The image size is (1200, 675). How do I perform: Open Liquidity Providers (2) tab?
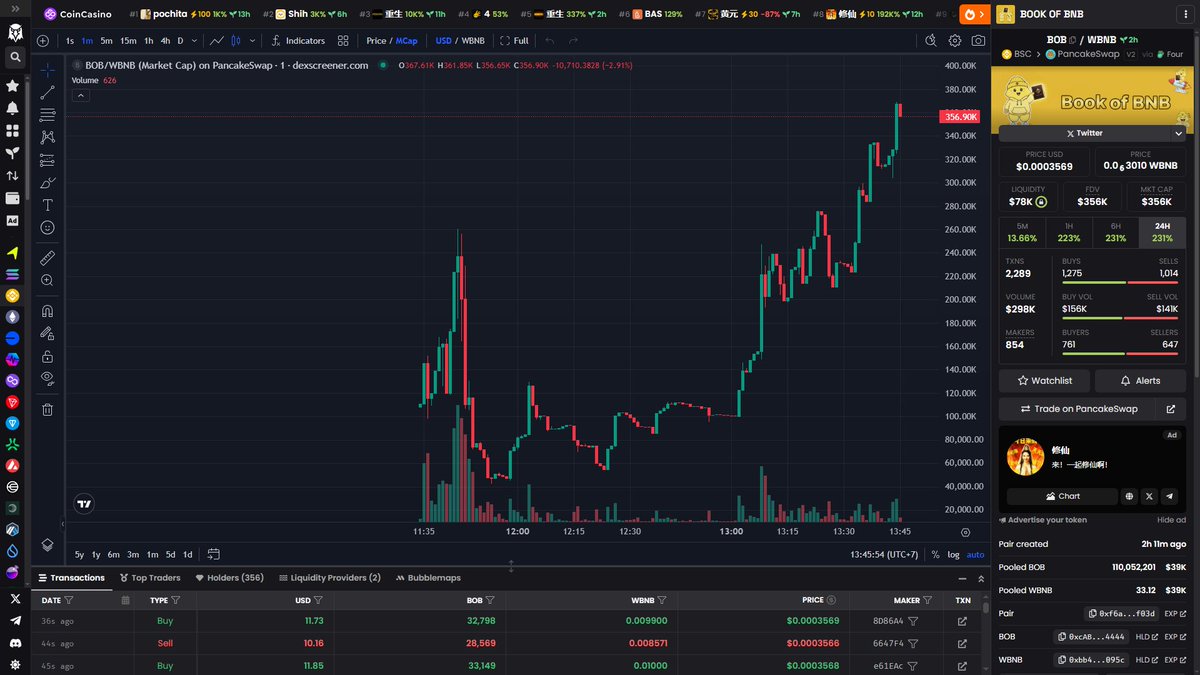pos(330,578)
